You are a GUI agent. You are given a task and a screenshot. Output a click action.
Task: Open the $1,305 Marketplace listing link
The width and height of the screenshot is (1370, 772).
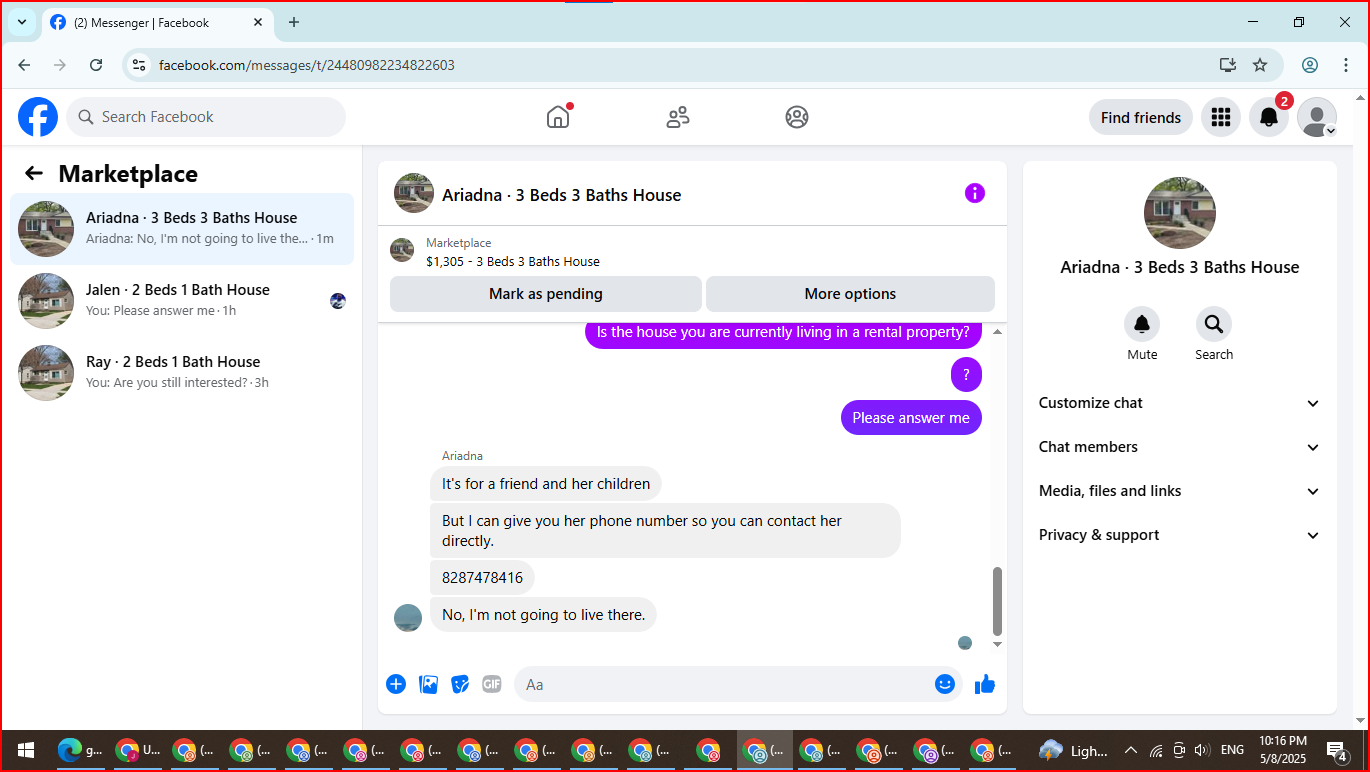coord(513,261)
